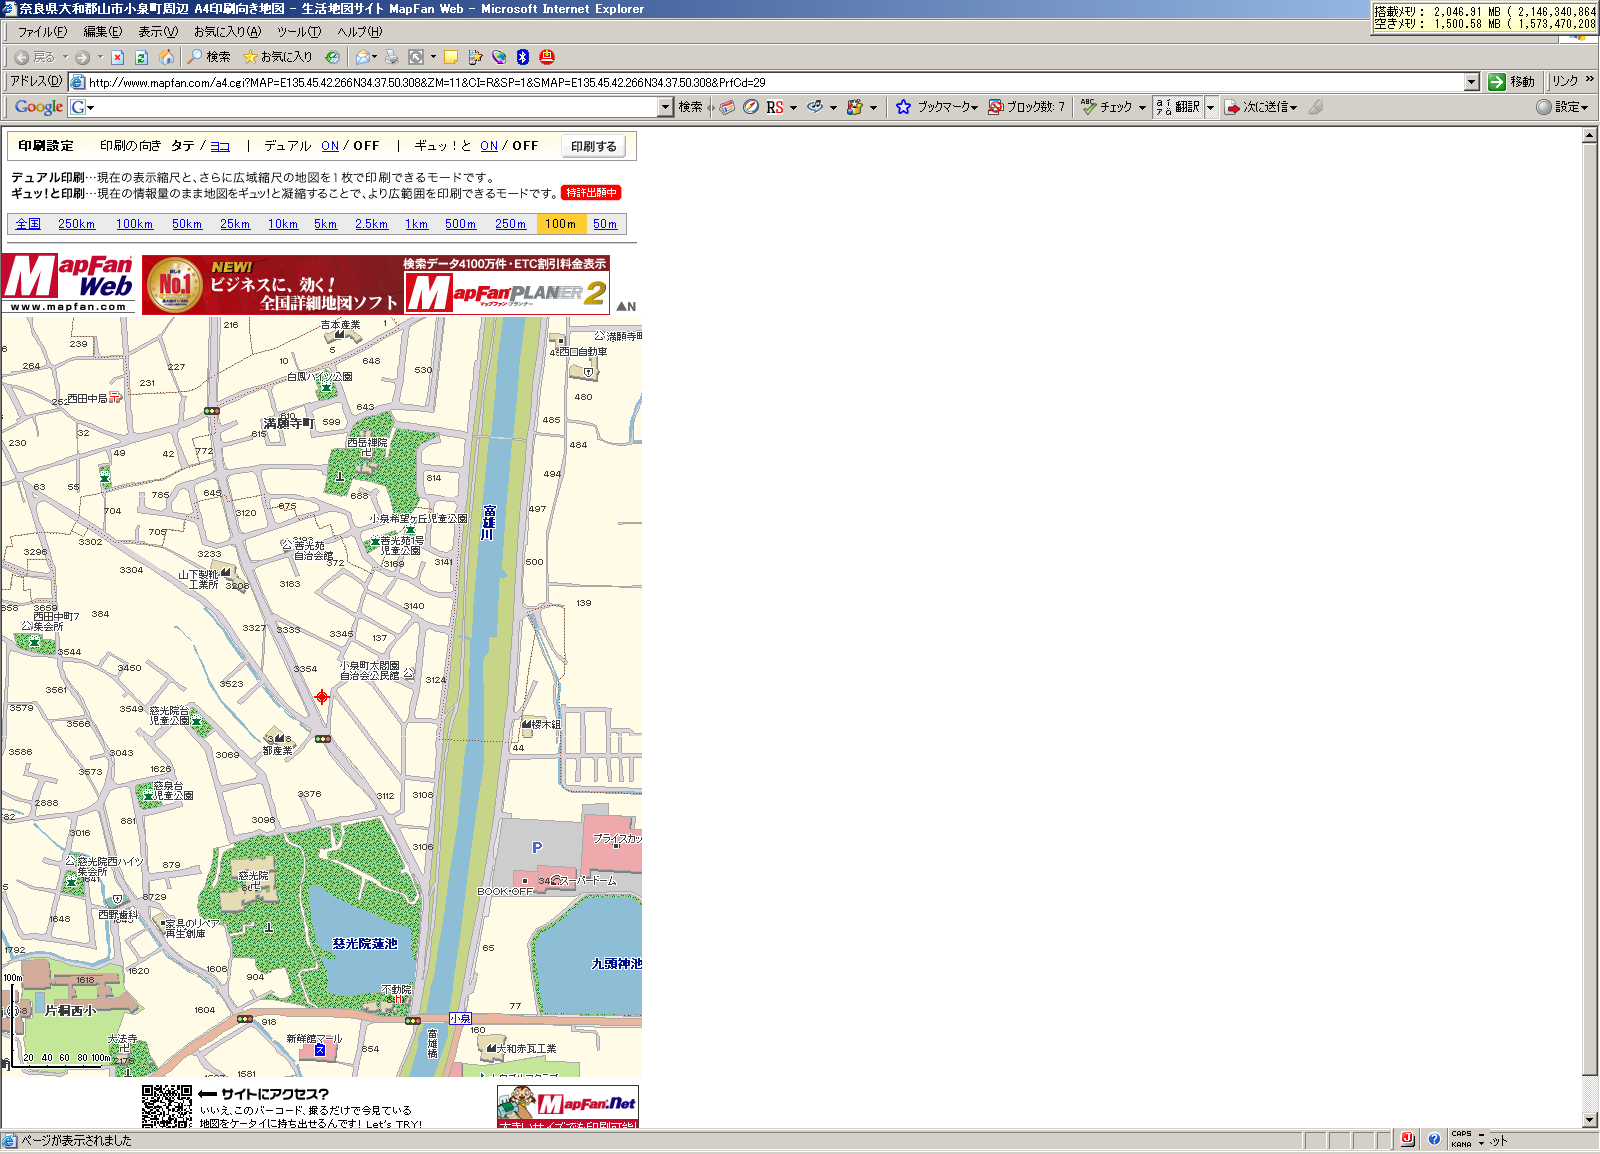Click the popup blocker ブロック数 icon
This screenshot has height=1154, width=1600.
click(995, 107)
